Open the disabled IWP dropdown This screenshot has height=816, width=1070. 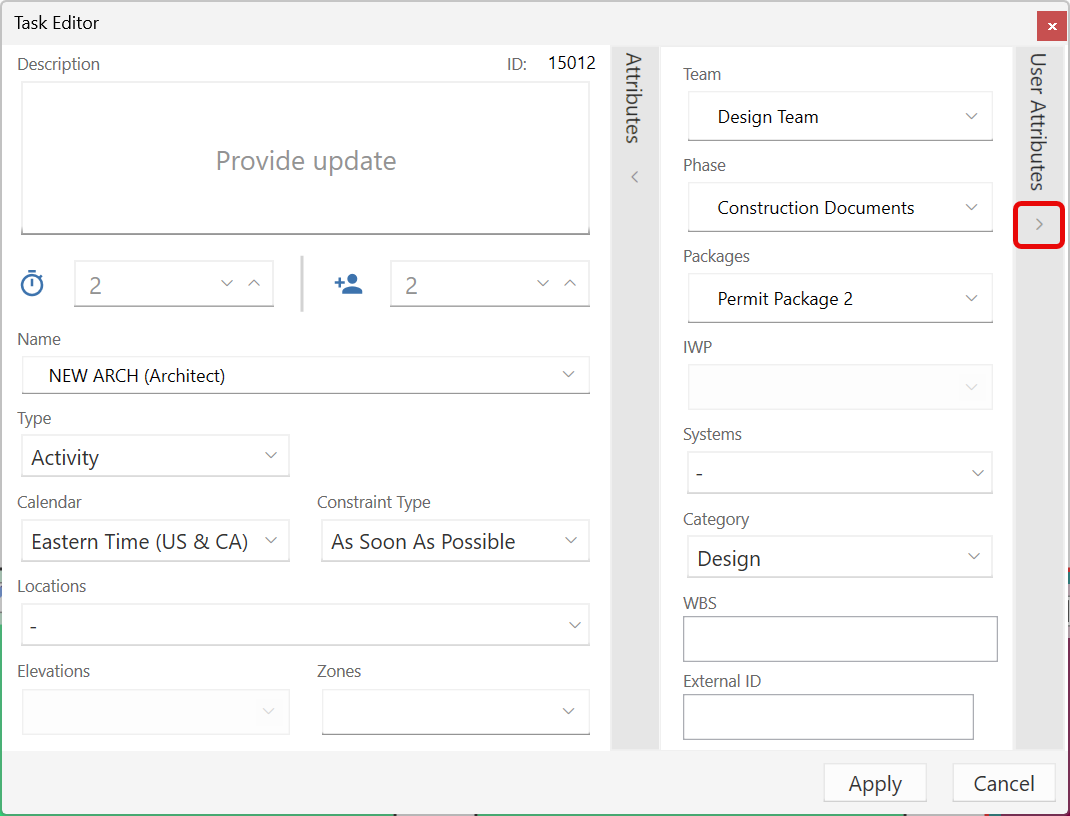pos(840,387)
